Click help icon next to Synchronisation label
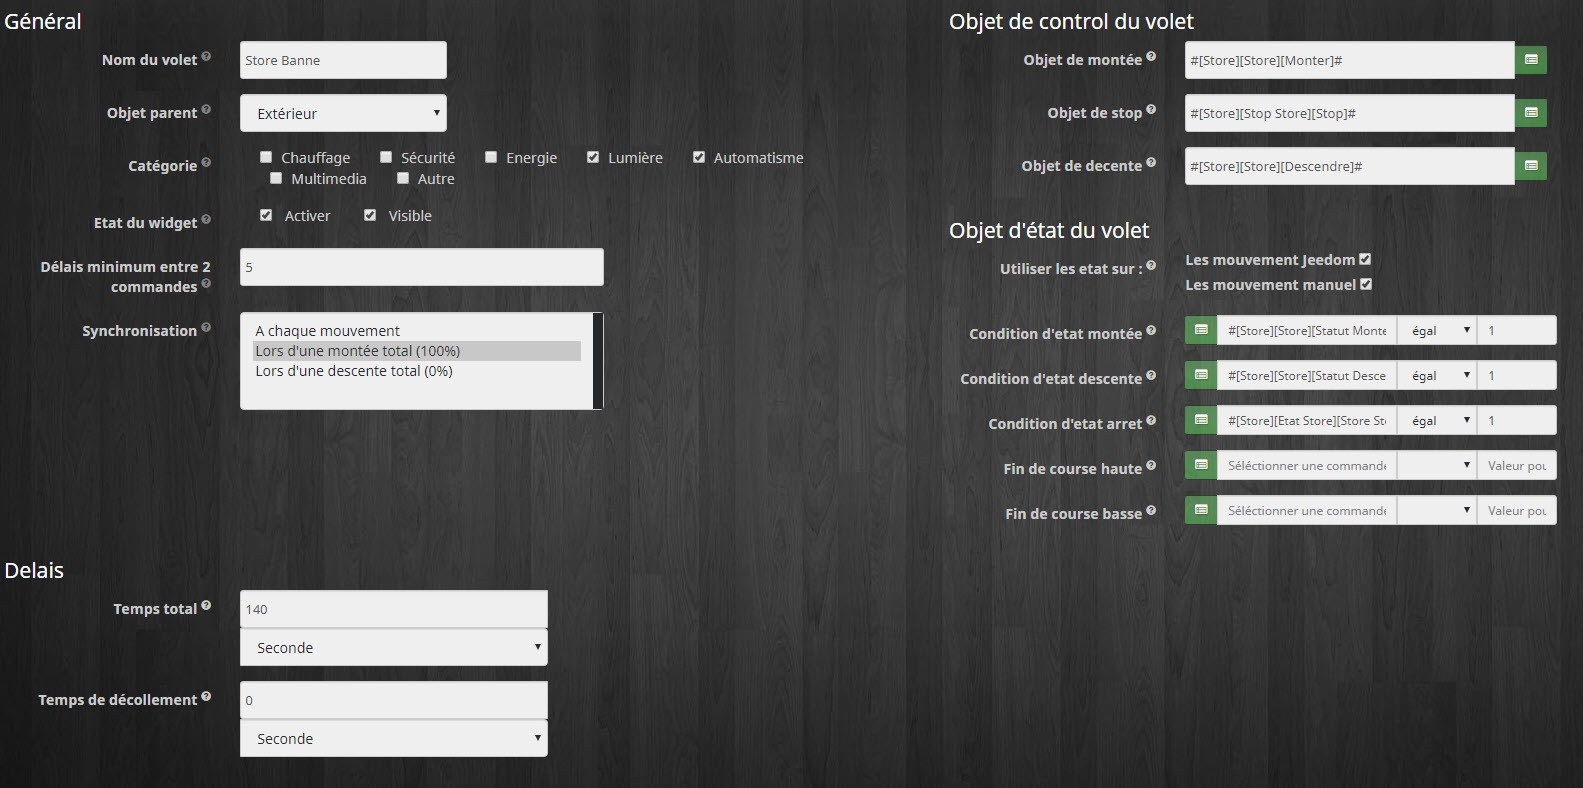 [206, 327]
